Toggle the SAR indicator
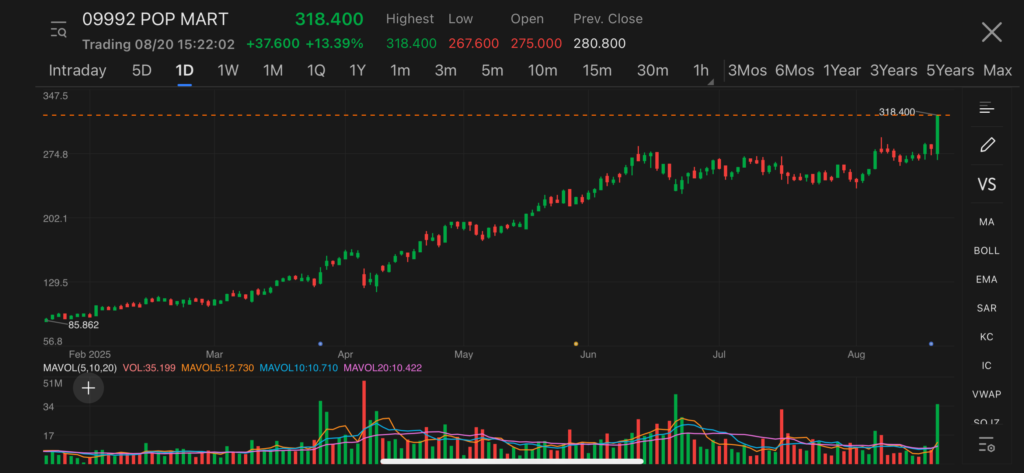 click(986, 308)
